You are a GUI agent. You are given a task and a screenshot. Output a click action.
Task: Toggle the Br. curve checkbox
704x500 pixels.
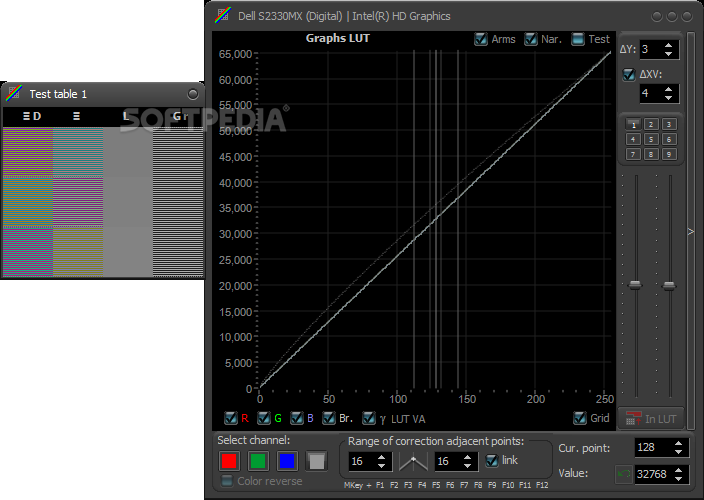(329, 418)
